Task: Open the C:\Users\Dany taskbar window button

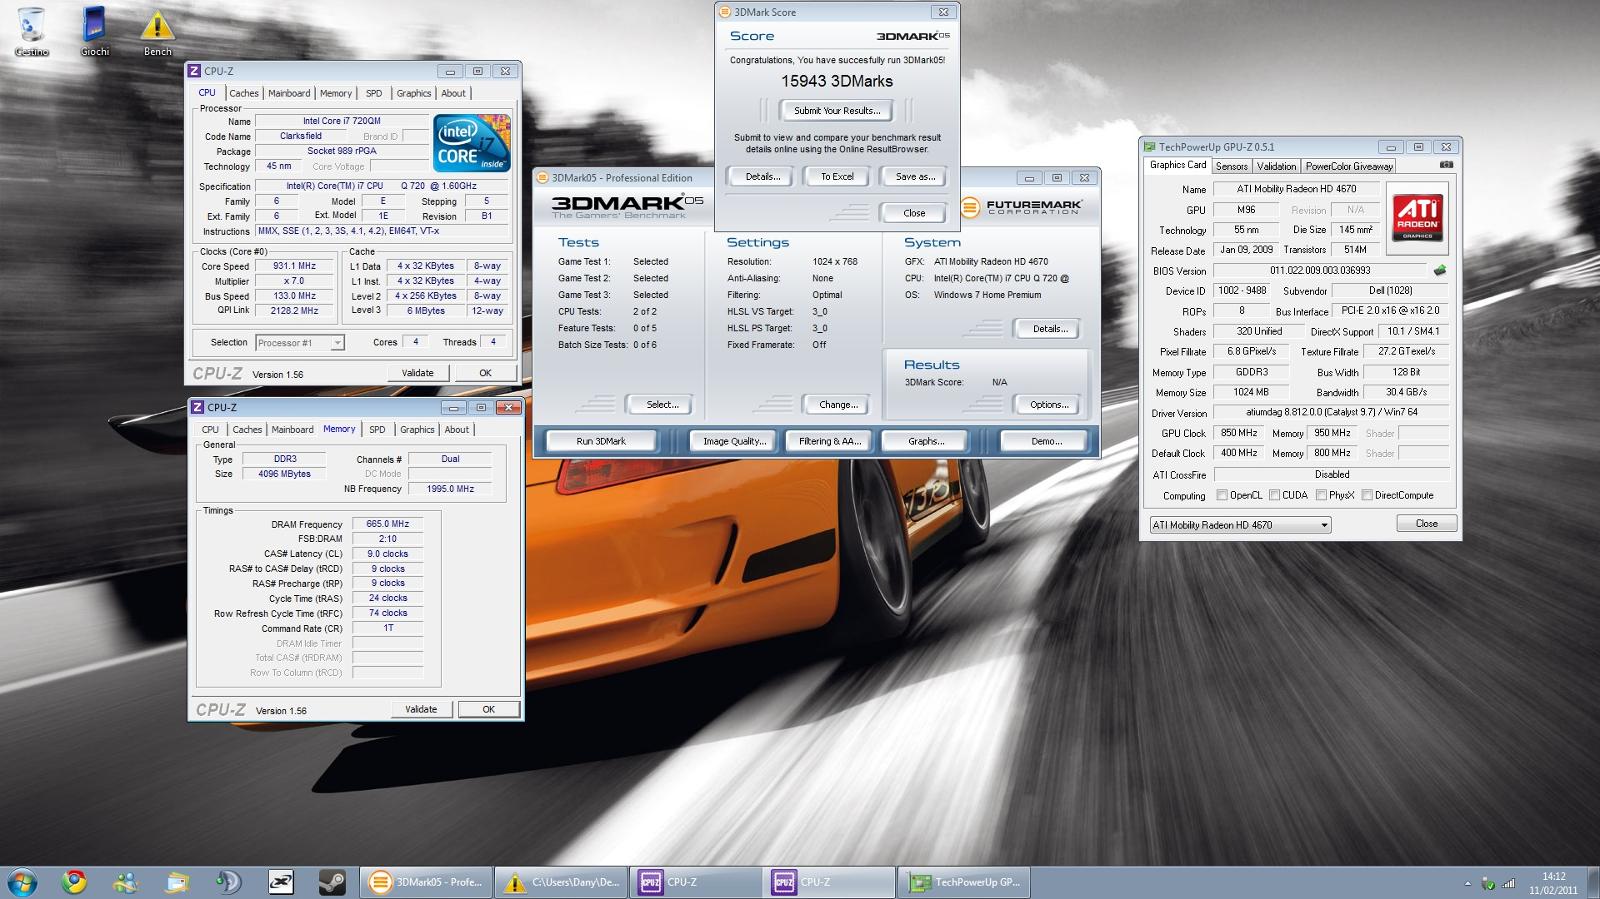Action: [561, 882]
